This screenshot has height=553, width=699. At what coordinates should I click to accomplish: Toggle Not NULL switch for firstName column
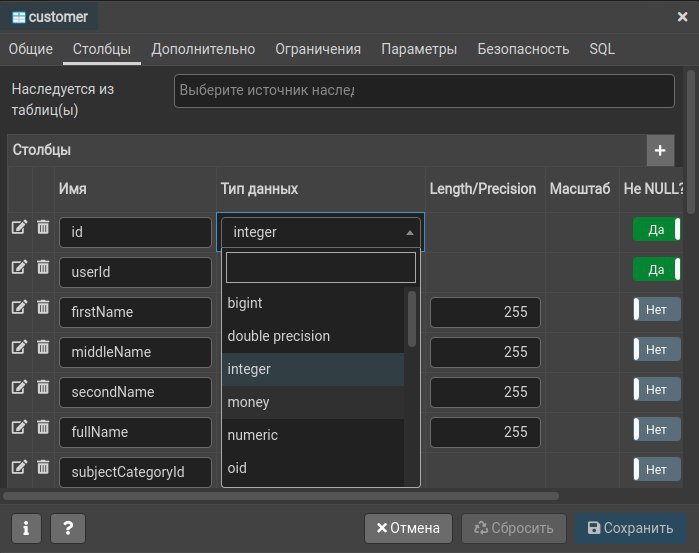pos(656,309)
